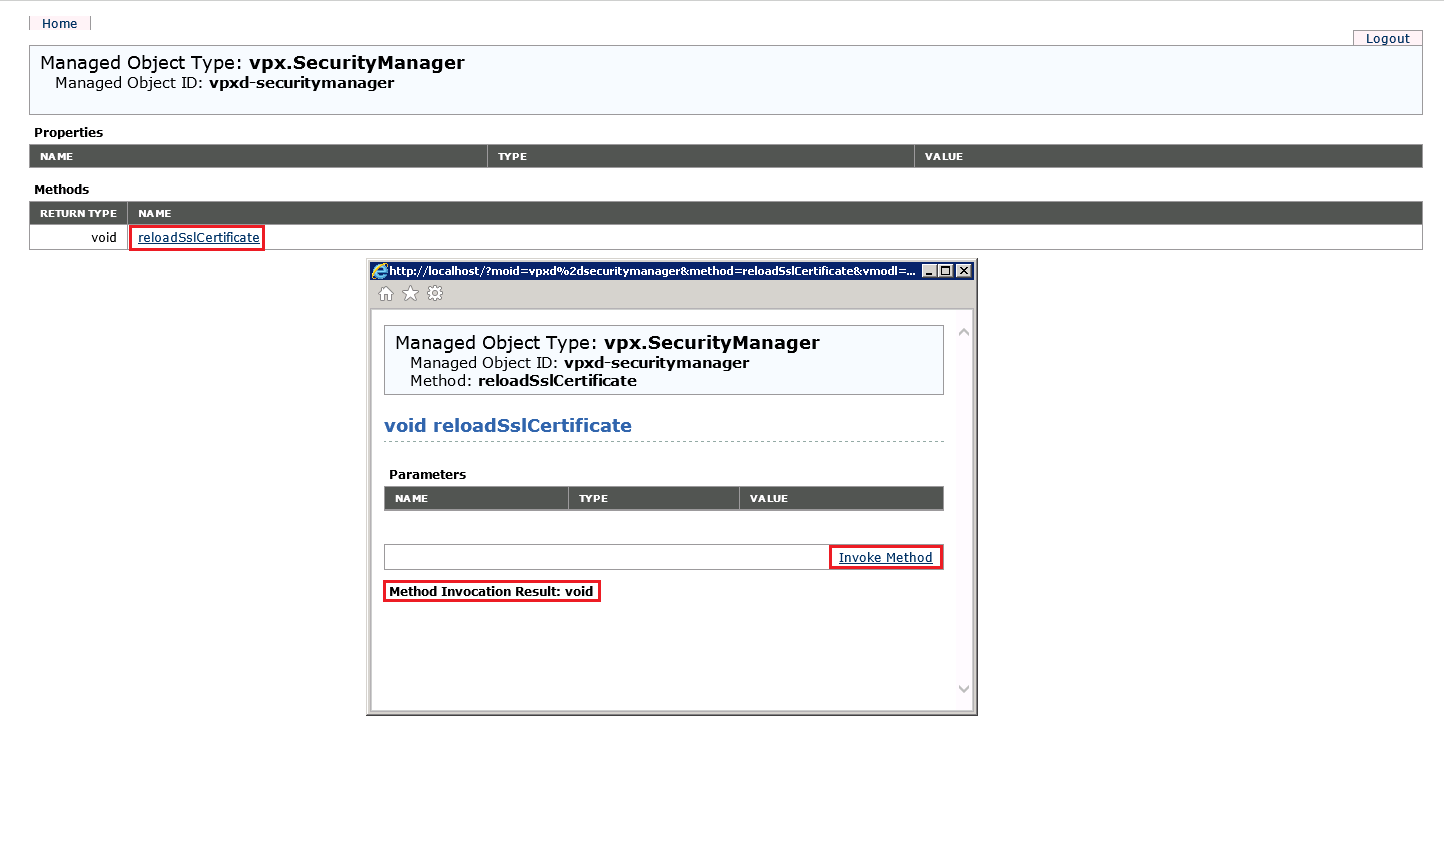Click the Home icon in popup toolbar
The width and height of the screenshot is (1444, 841).
pyautogui.click(x=386, y=294)
